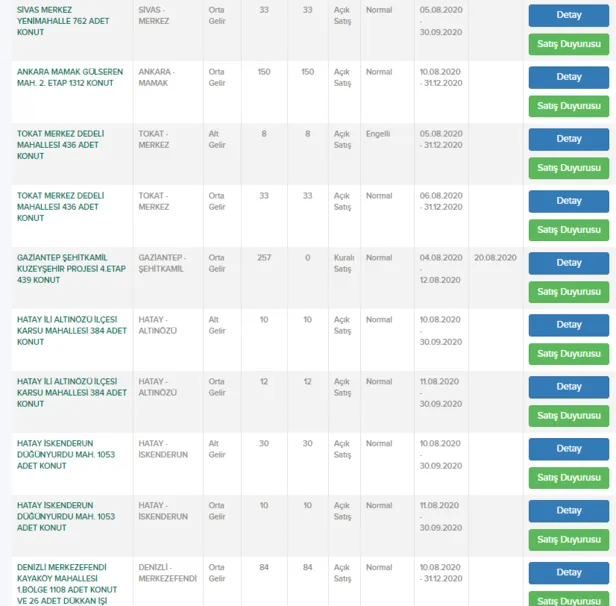
Task: Open Satış Duyurusu for Tokat Dedeli Engelli row
Action: click(568, 168)
